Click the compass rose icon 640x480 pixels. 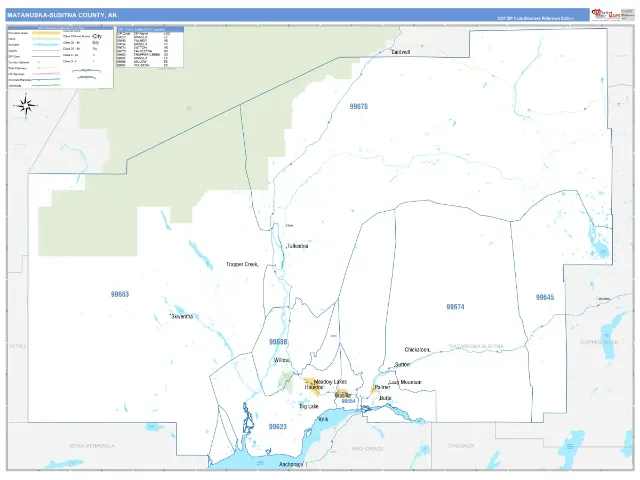27,105
